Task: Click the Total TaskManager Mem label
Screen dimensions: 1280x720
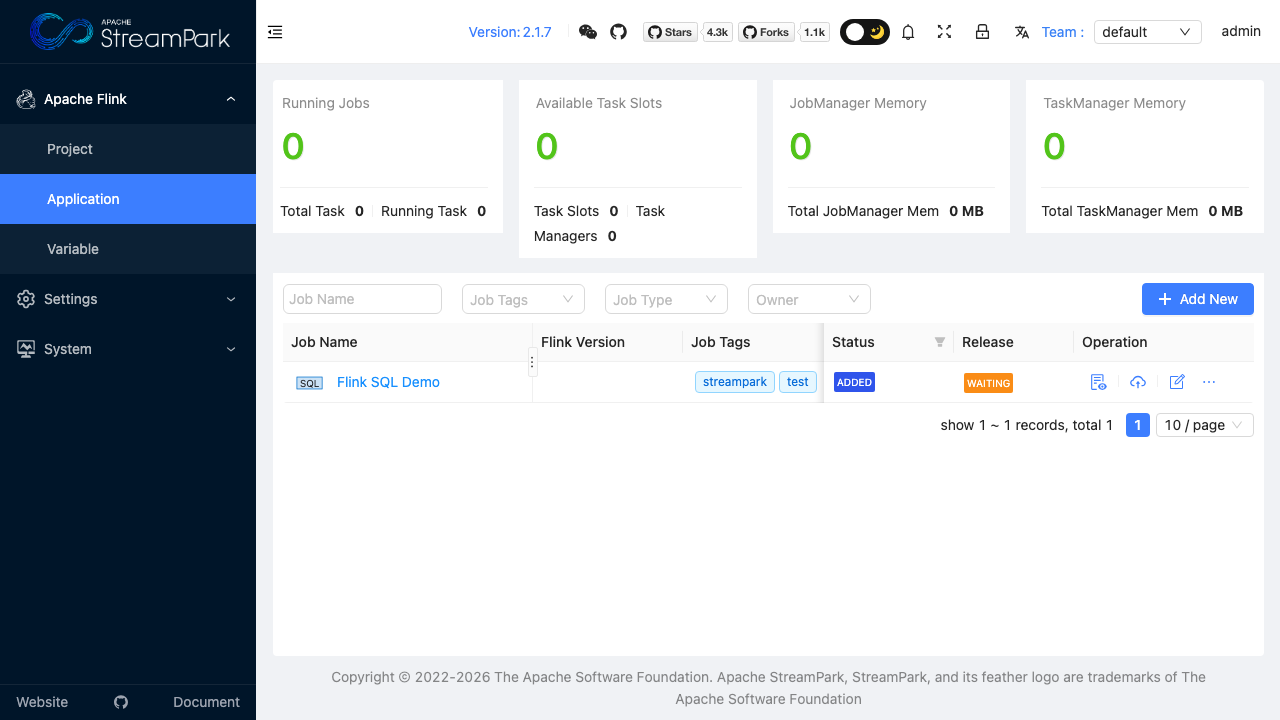Action: point(1120,211)
